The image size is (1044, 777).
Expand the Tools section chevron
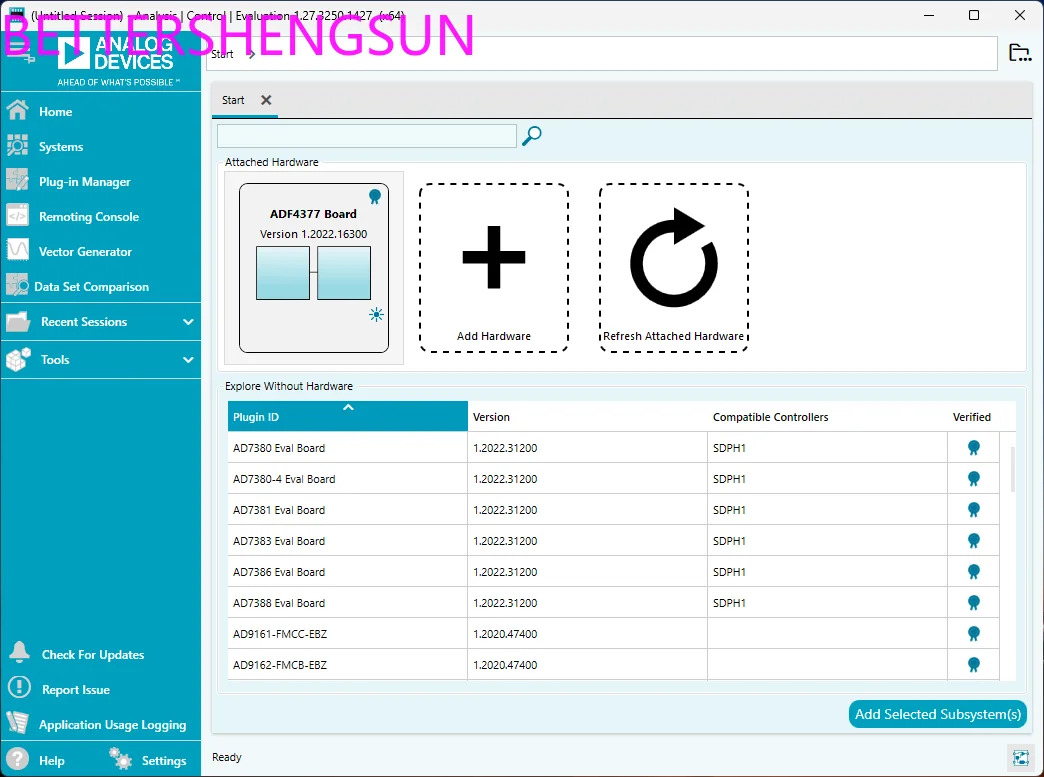click(188, 360)
